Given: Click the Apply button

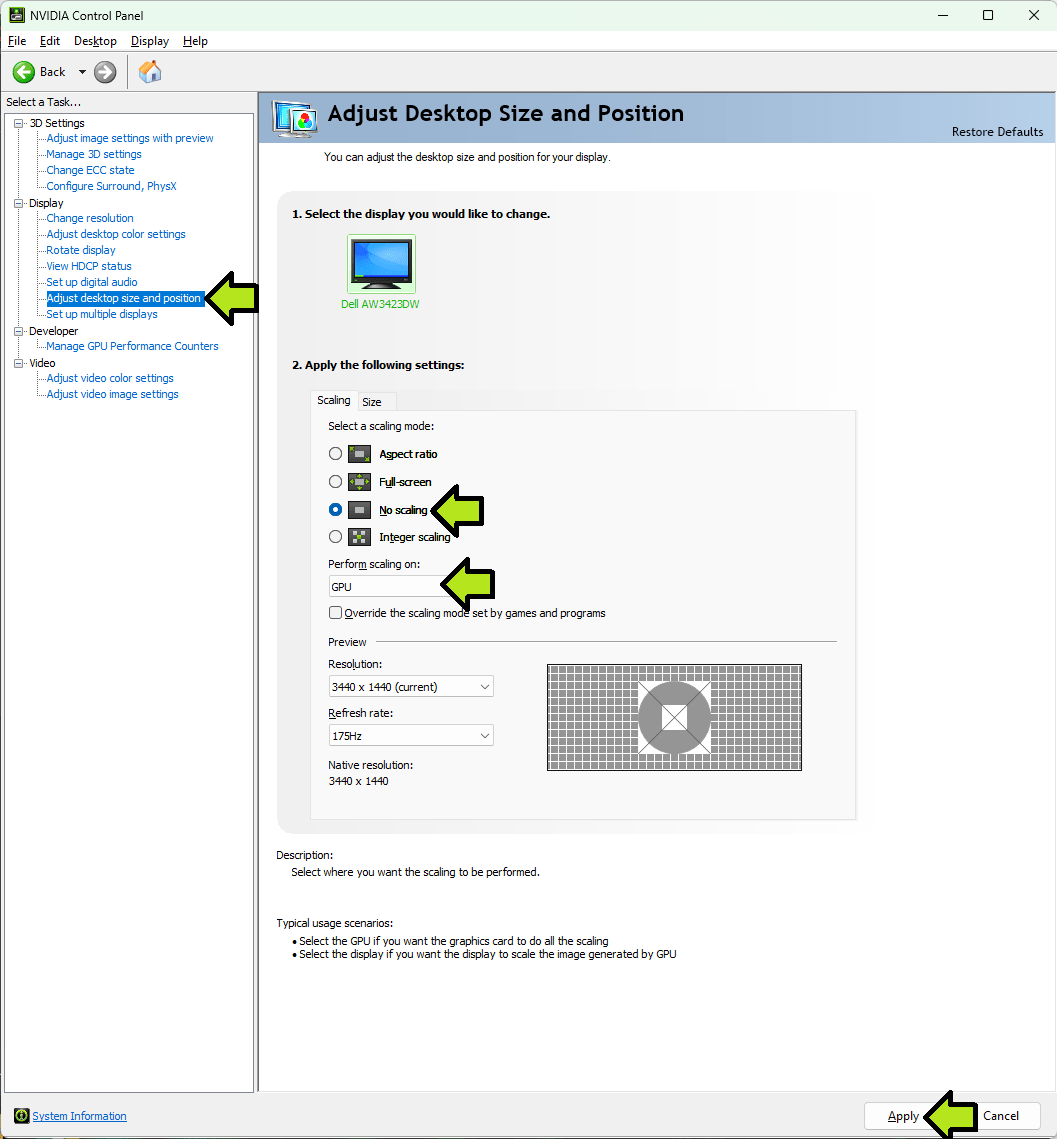Looking at the screenshot, I should (x=903, y=1116).
